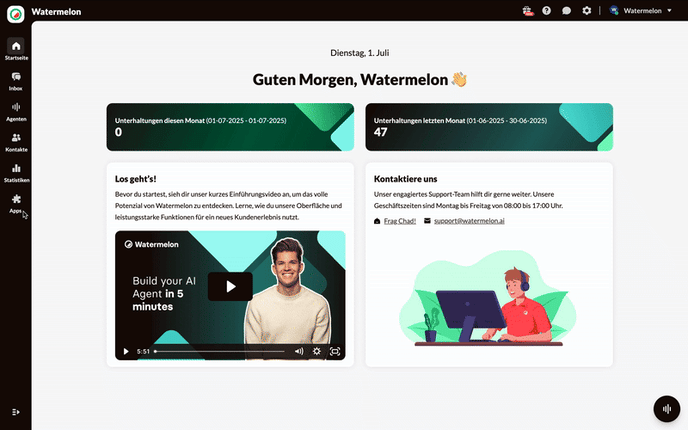Open Kontakte in sidebar

click(x=16, y=143)
